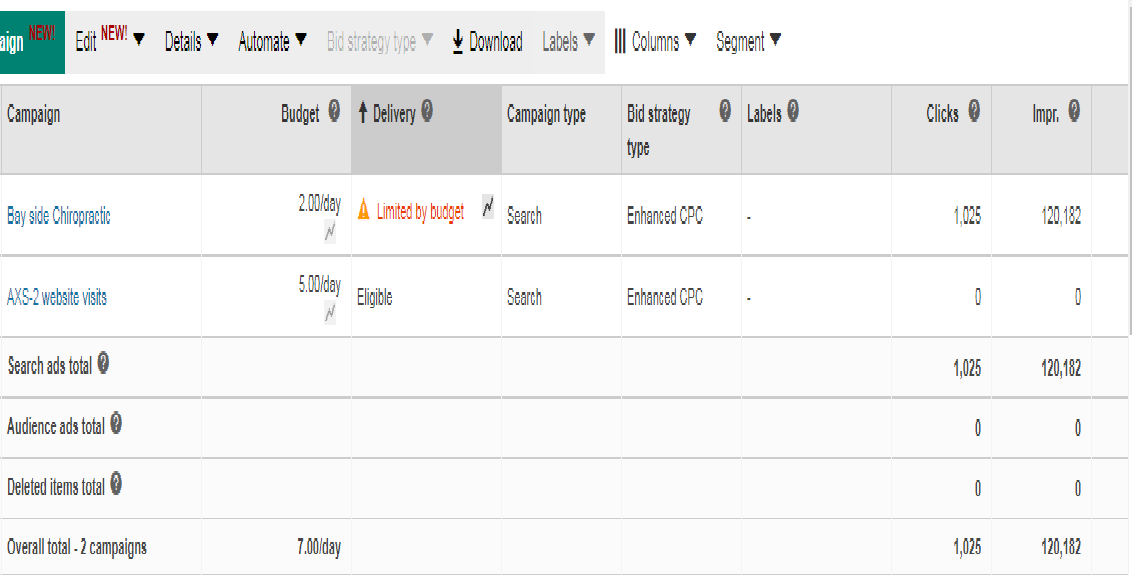Click the Delivery column help icon
The width and height of the screenshot is (1135, 580).
(427, 112)
